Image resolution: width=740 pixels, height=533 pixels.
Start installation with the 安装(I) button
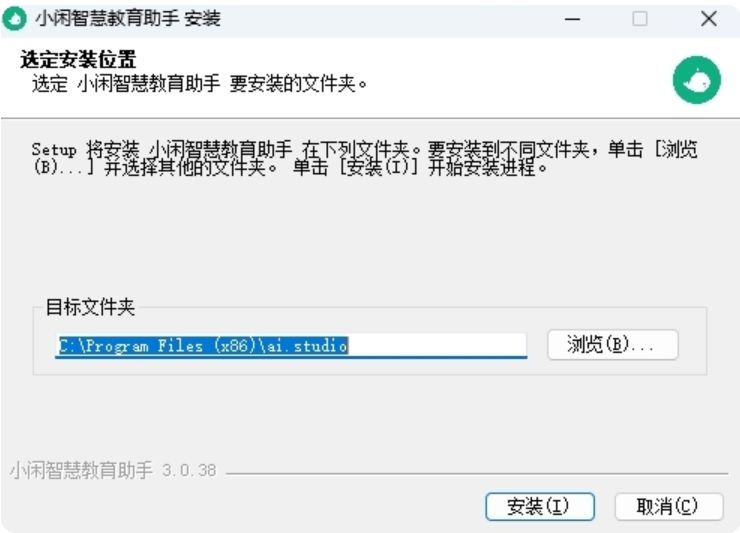click(x=539, y=507)
